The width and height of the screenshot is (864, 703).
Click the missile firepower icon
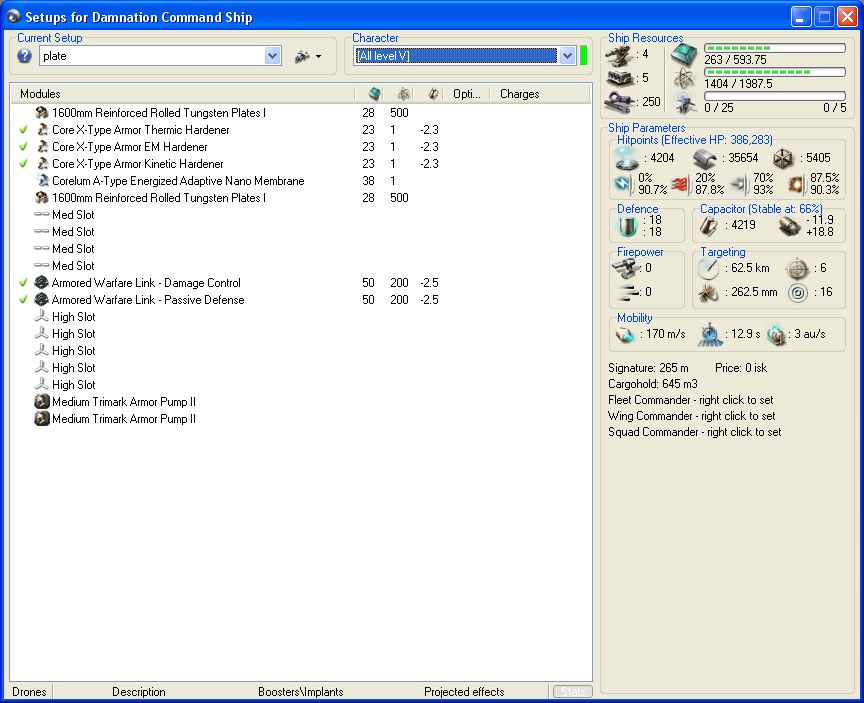pyautogui.click(x=626, y=292)
